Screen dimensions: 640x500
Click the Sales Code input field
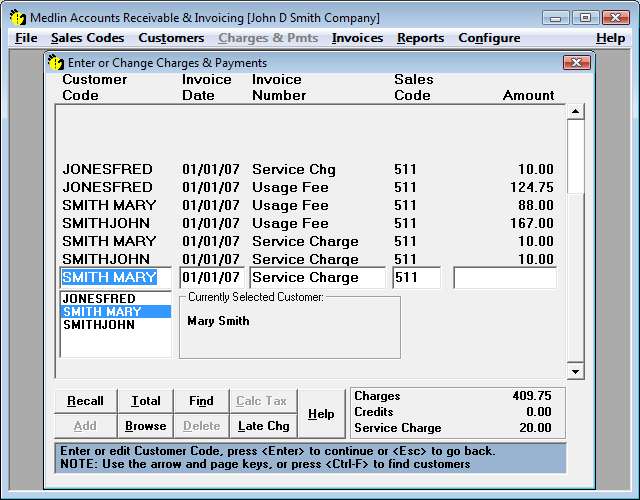[416, 278]
